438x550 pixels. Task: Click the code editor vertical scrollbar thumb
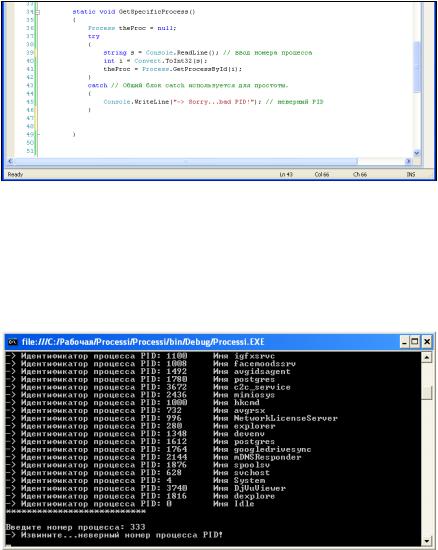coord(417,67)
